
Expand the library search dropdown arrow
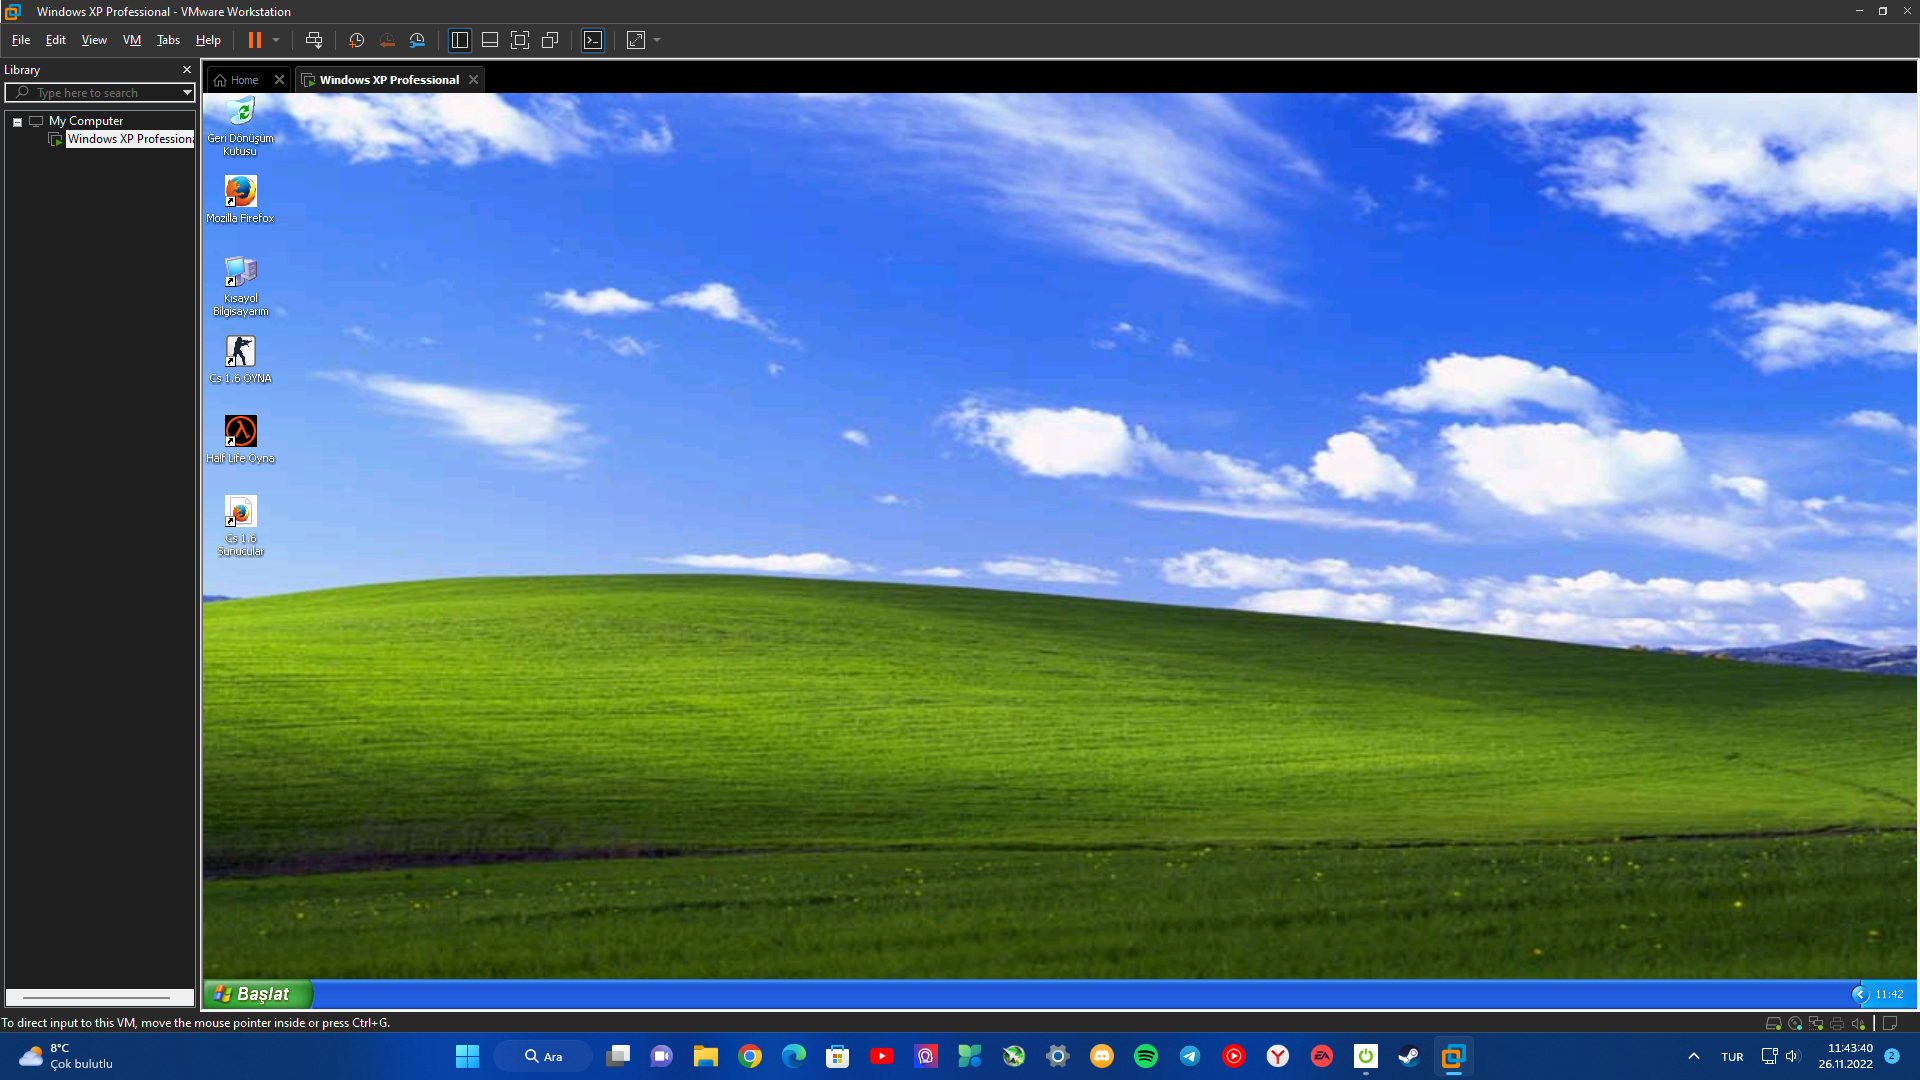tap(187, 93)
